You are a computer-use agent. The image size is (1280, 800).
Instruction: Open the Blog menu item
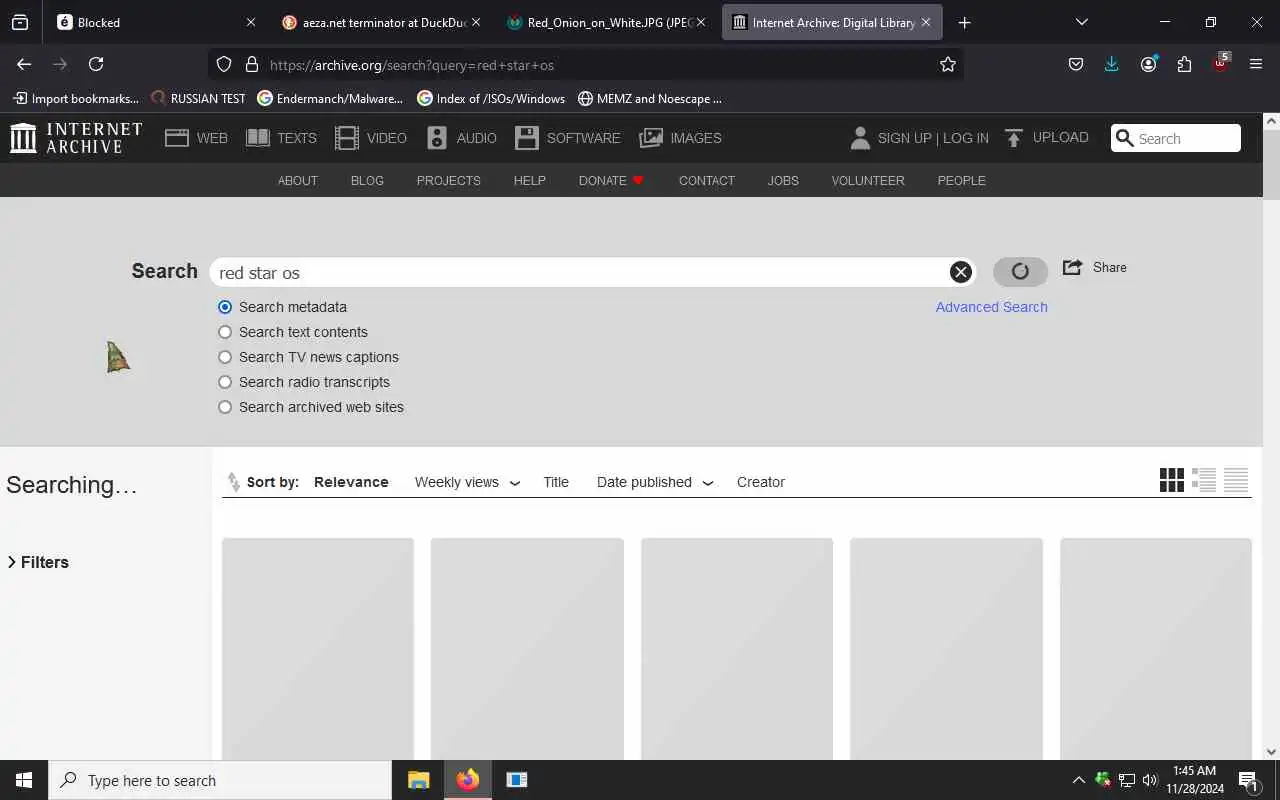[367, 180]
